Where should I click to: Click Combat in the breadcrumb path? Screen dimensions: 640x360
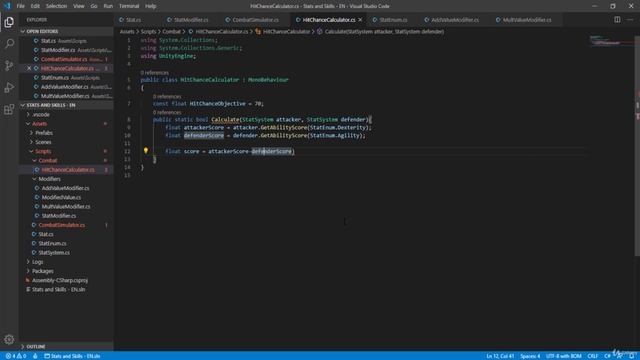tap(171, 31)
